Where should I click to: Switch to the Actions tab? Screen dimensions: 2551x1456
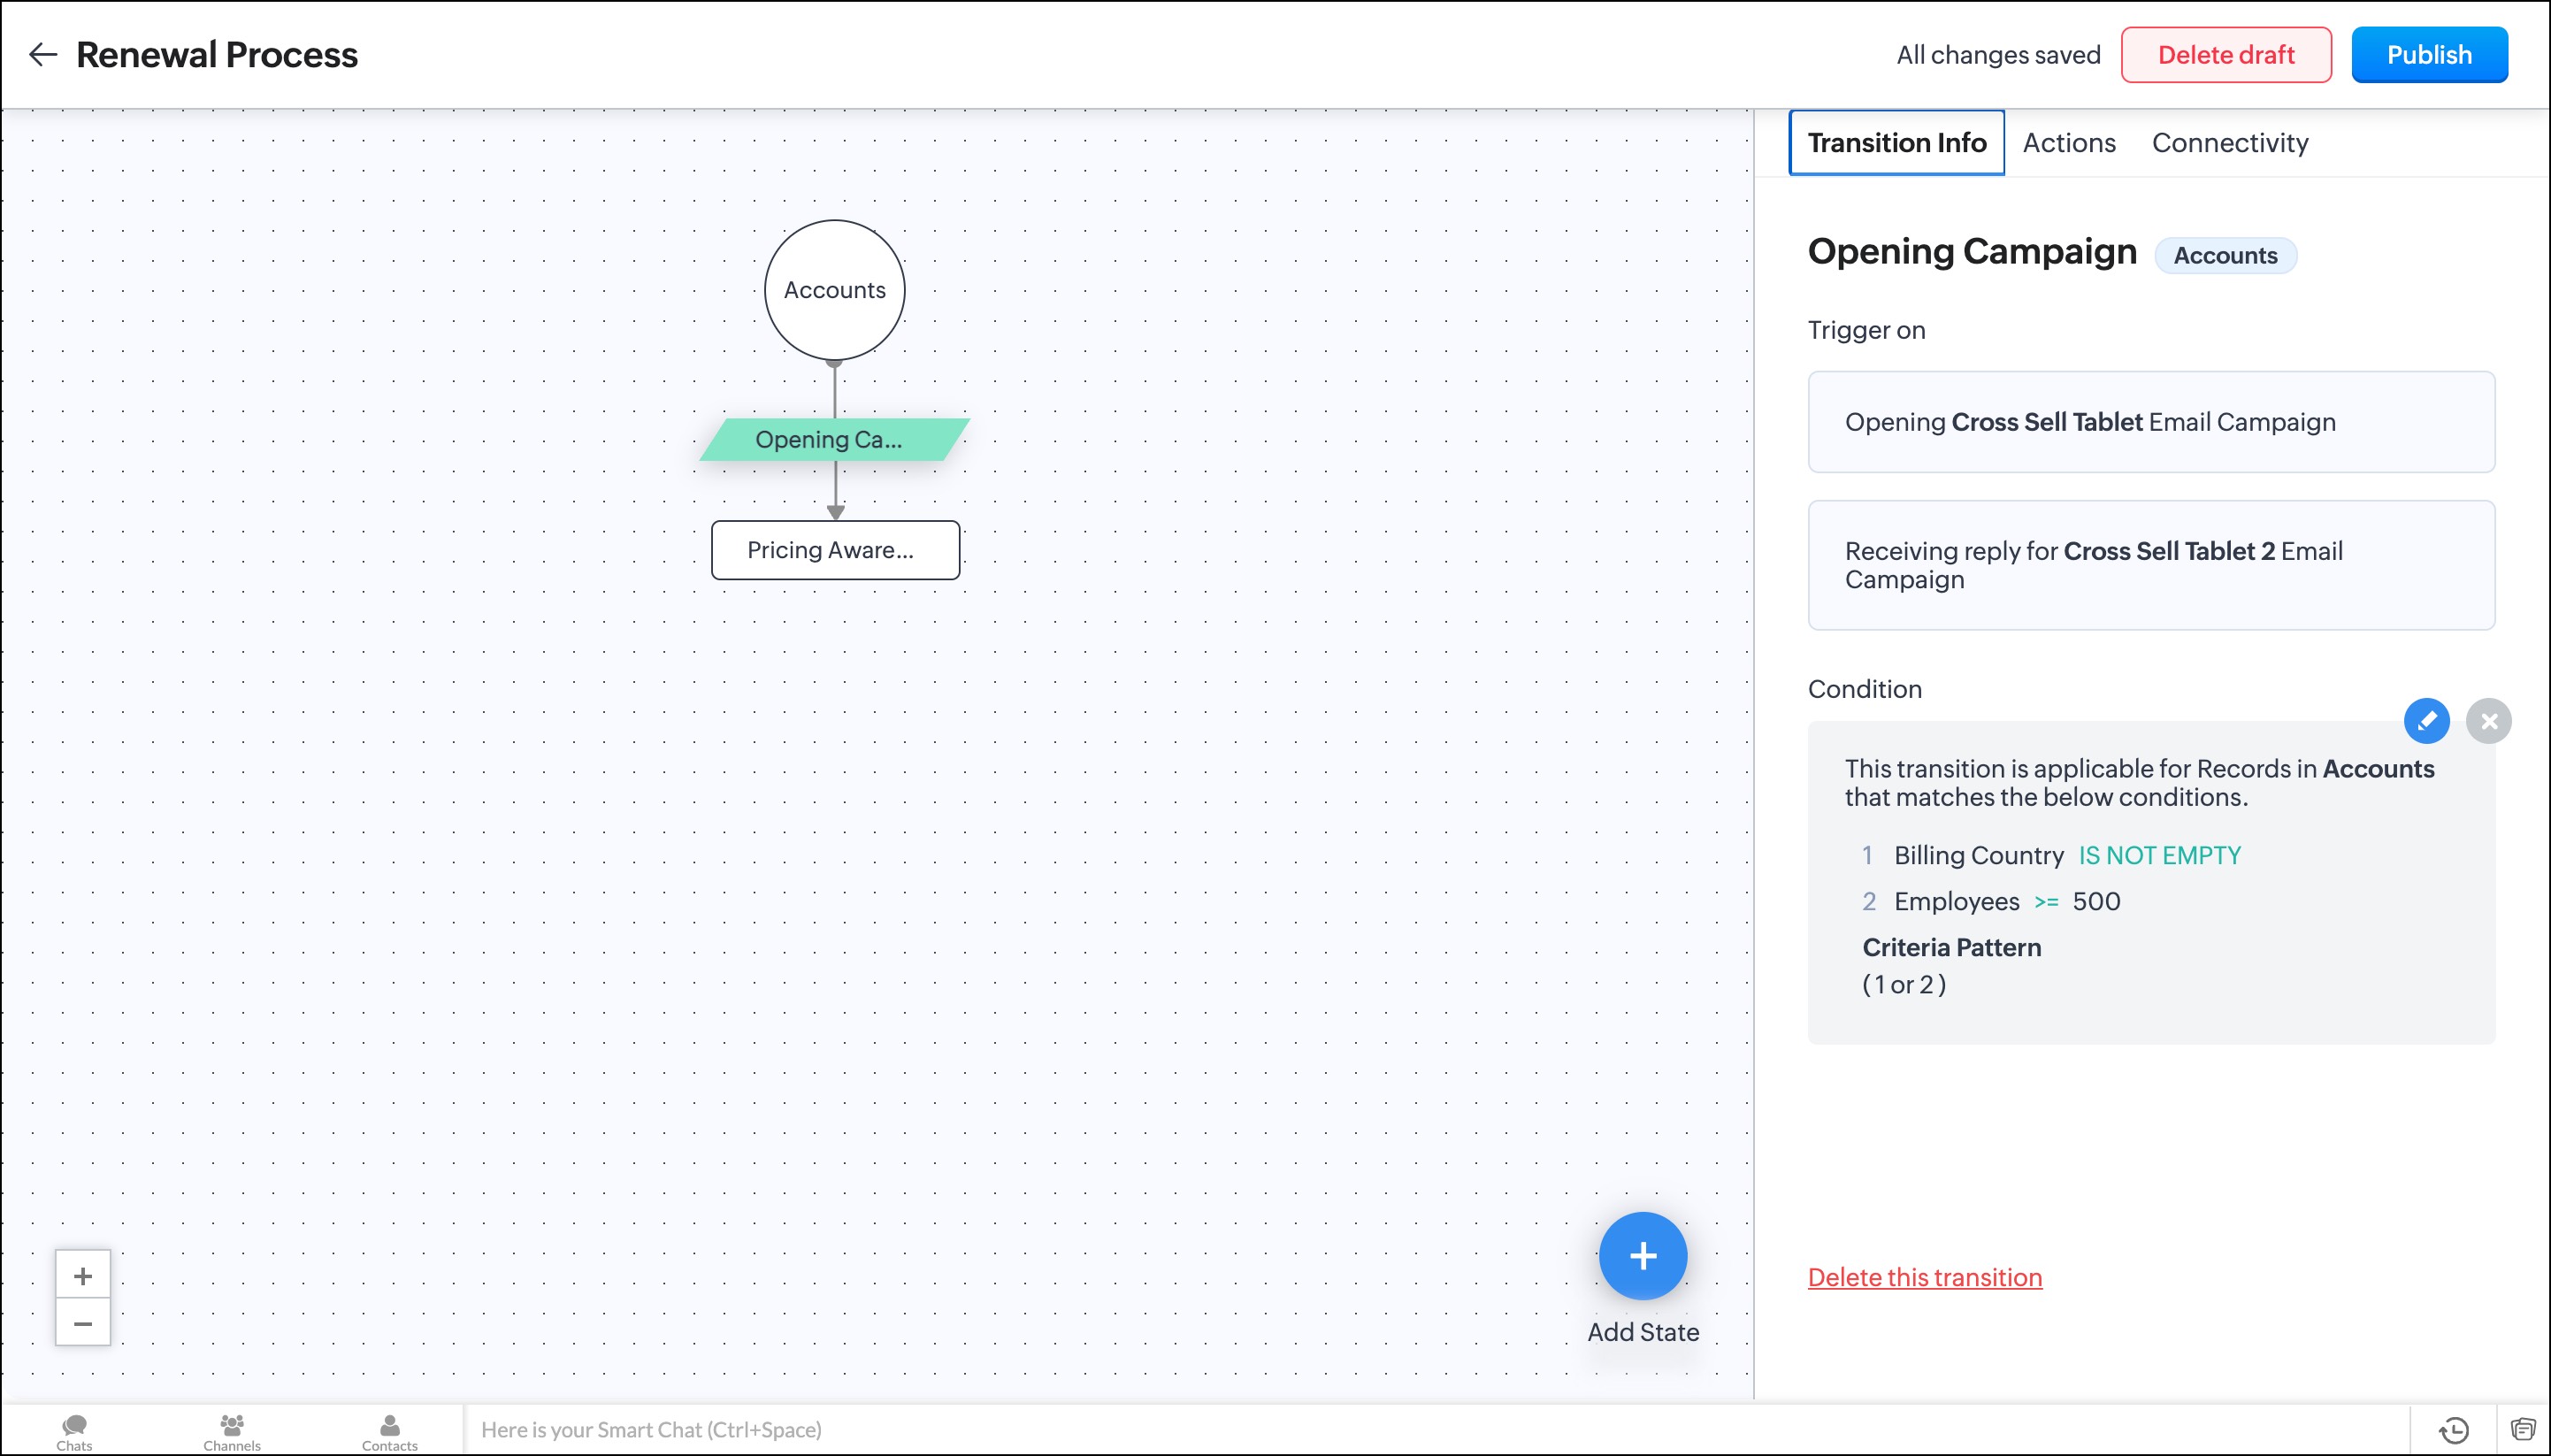pyautogui.click(x=2068, y=143)
